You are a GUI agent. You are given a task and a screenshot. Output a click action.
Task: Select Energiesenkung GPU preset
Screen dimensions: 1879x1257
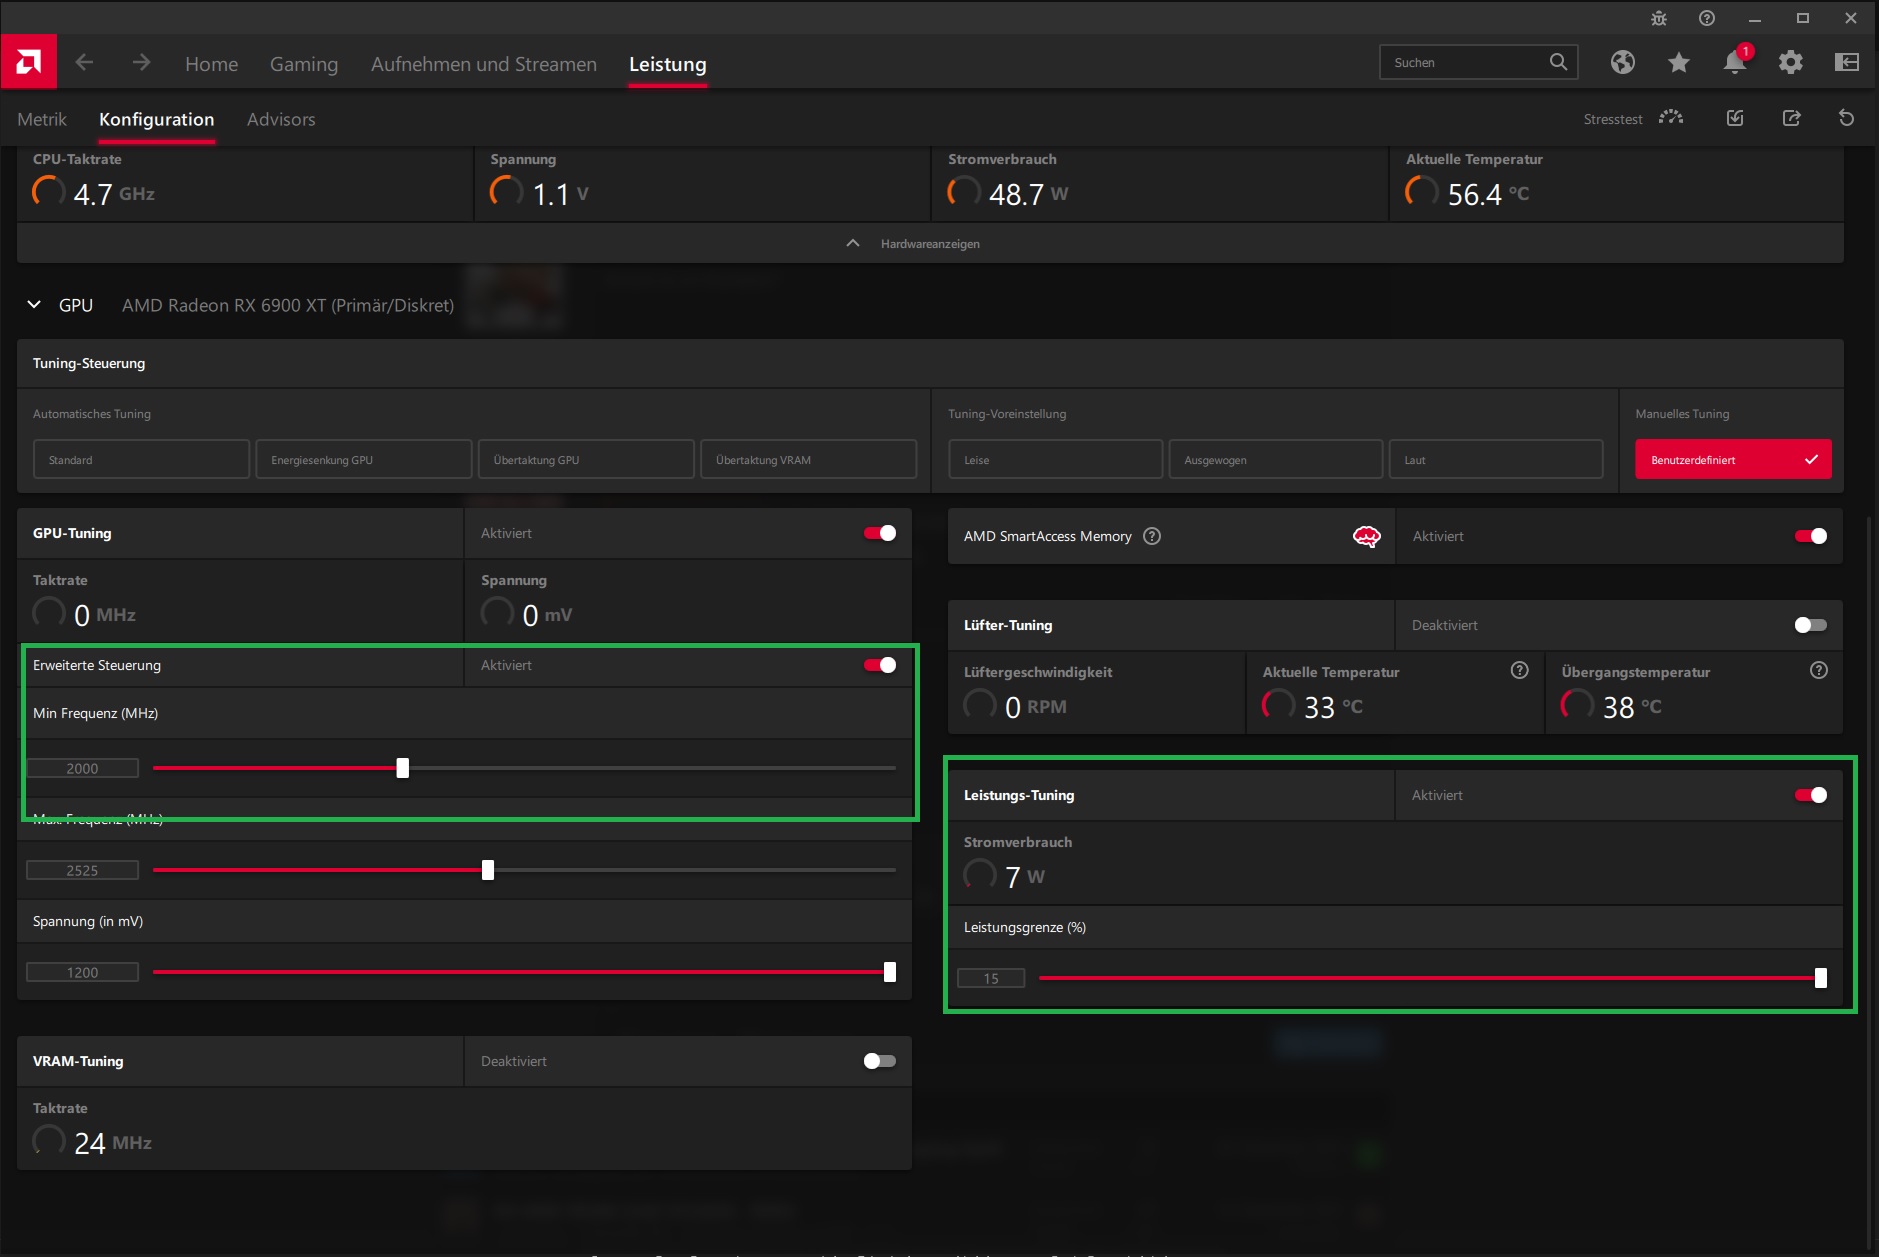point(364,459)
